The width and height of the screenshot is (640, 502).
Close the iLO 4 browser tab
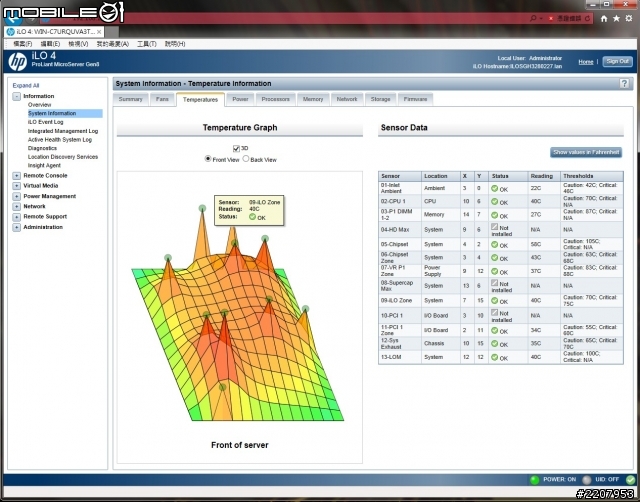click(99, 31)
